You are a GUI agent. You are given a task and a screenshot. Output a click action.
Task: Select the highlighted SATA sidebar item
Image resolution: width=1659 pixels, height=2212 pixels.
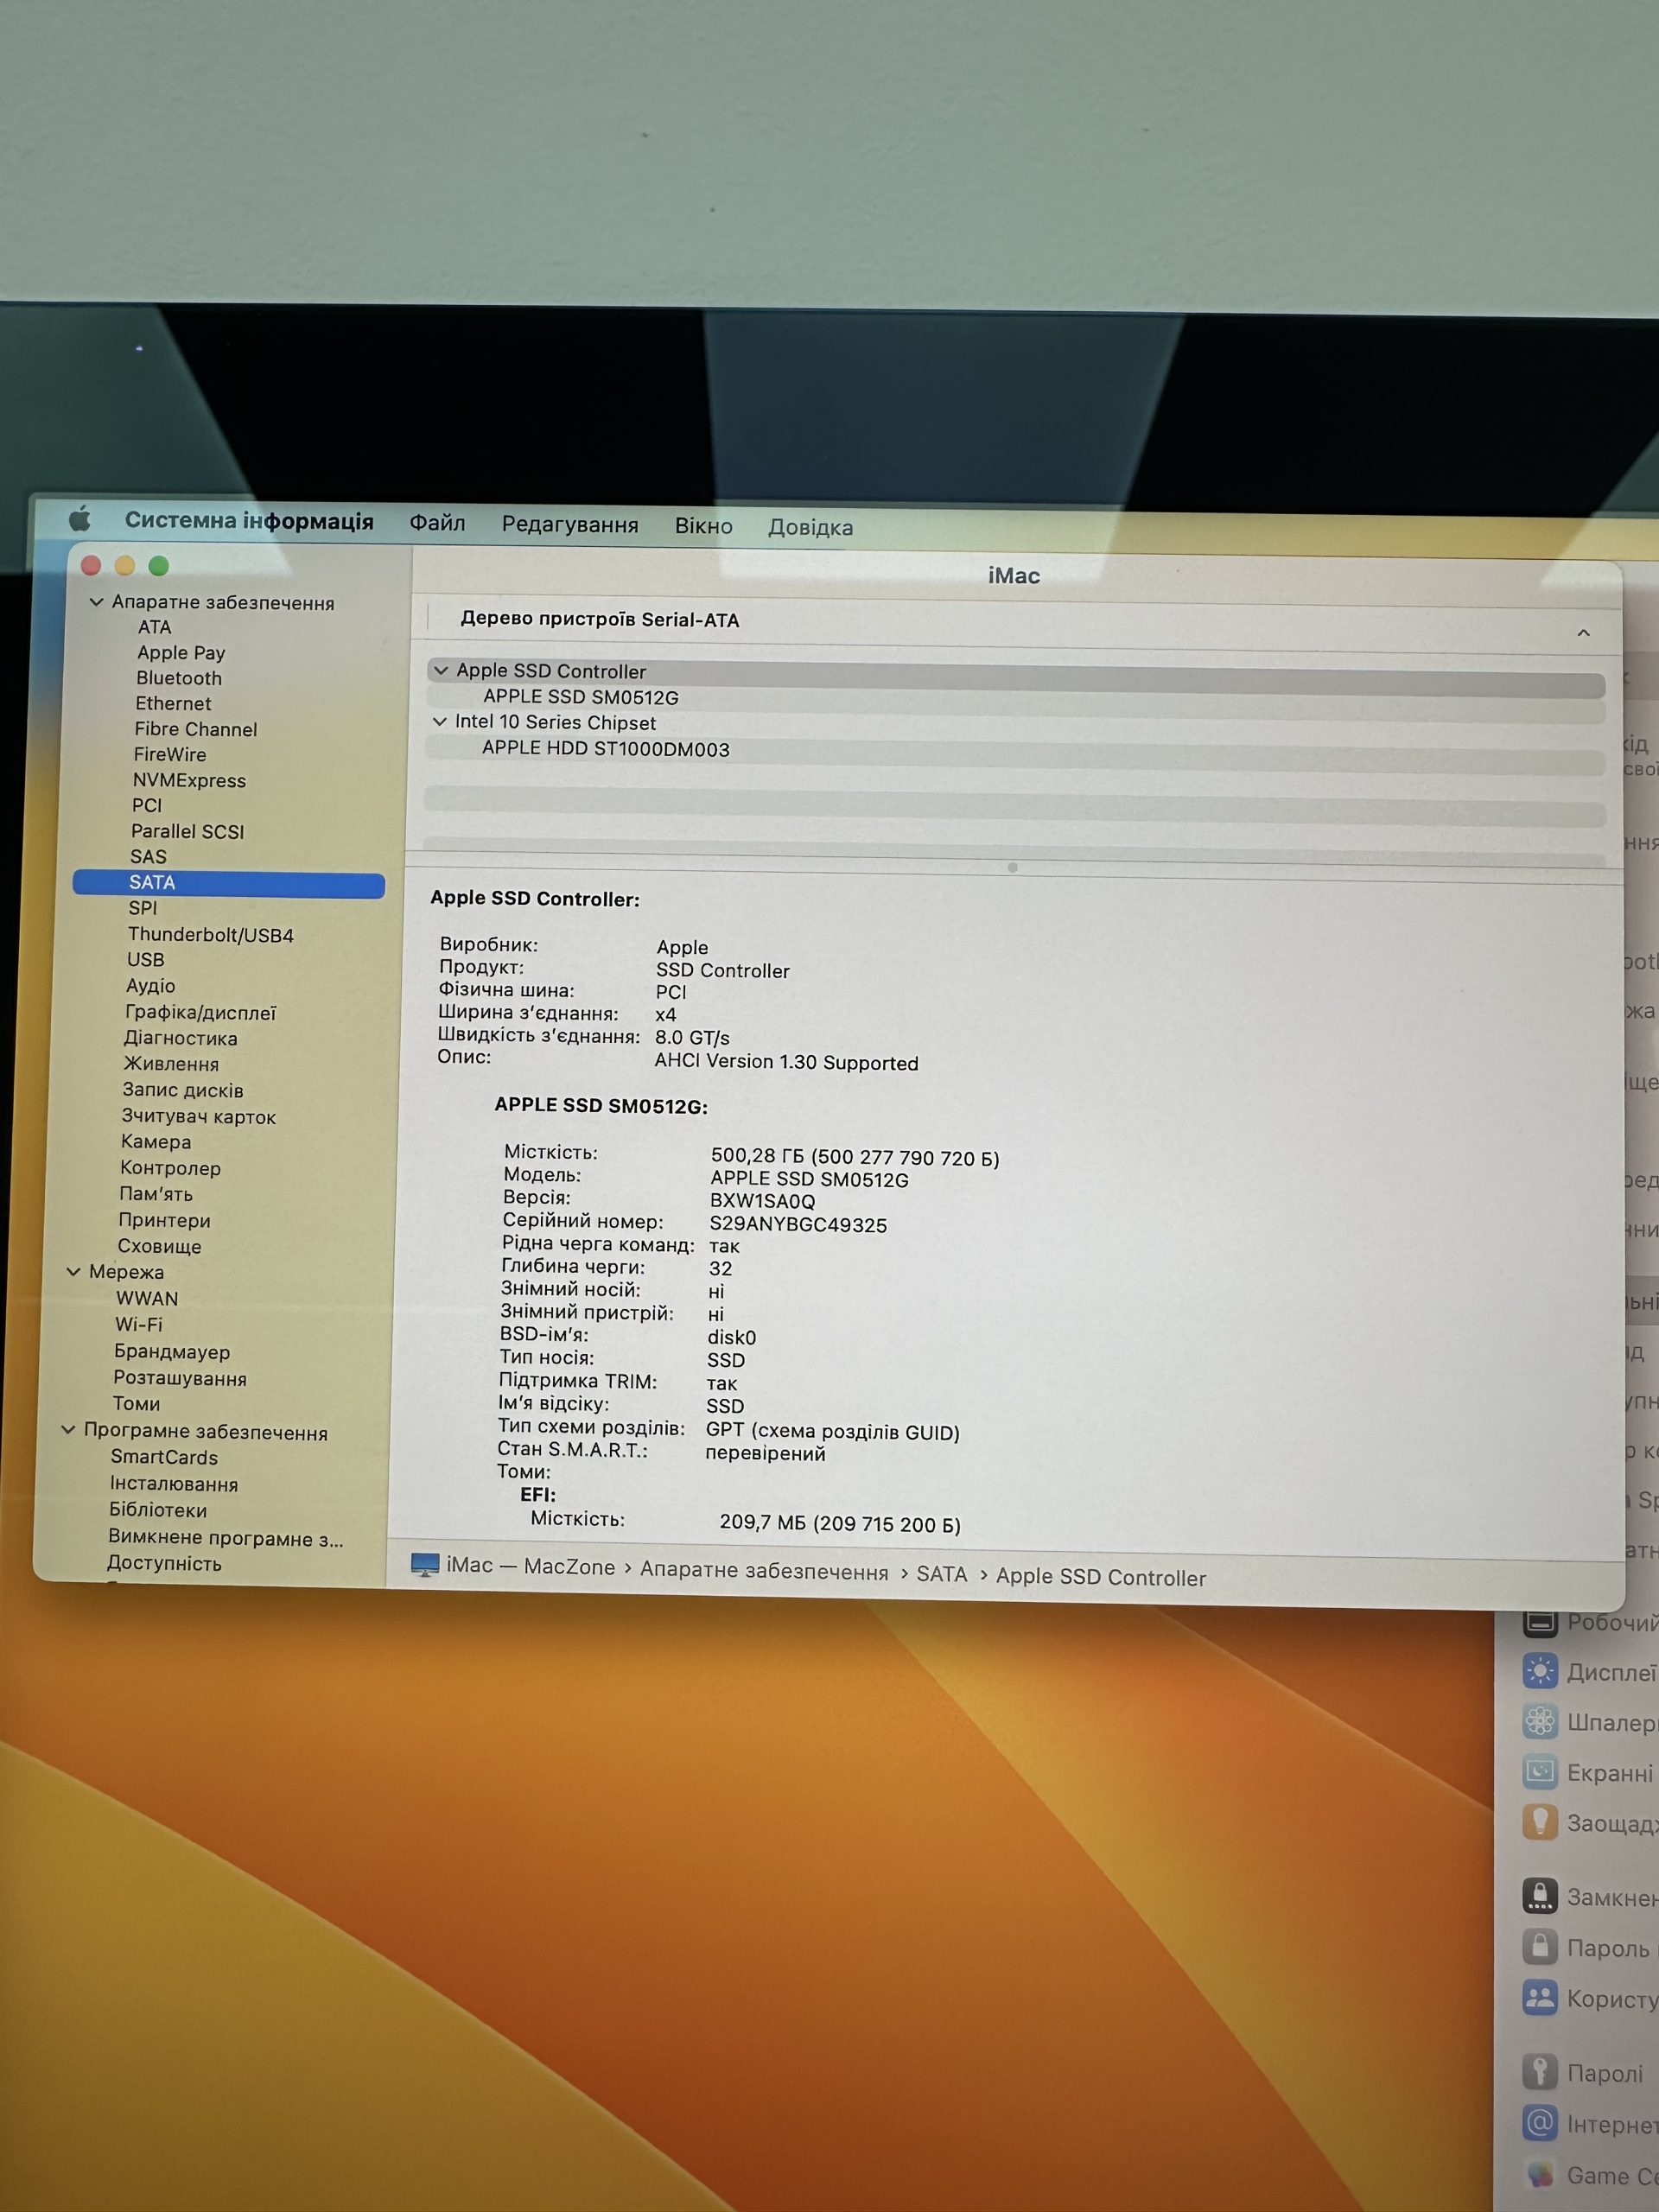[x=229, y=883]
